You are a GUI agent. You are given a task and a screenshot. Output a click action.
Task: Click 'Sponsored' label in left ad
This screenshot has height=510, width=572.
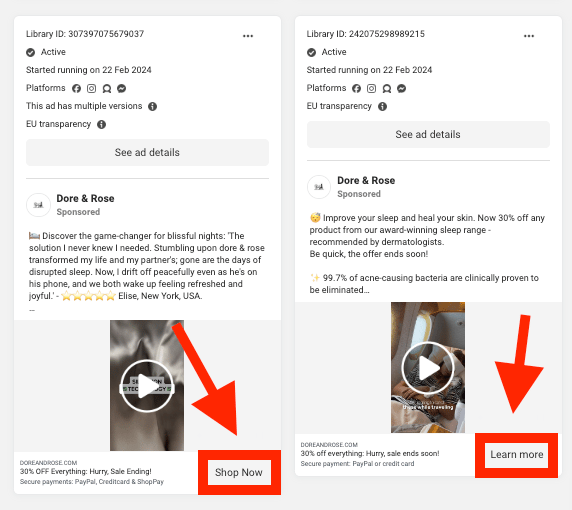coord(78,212)
